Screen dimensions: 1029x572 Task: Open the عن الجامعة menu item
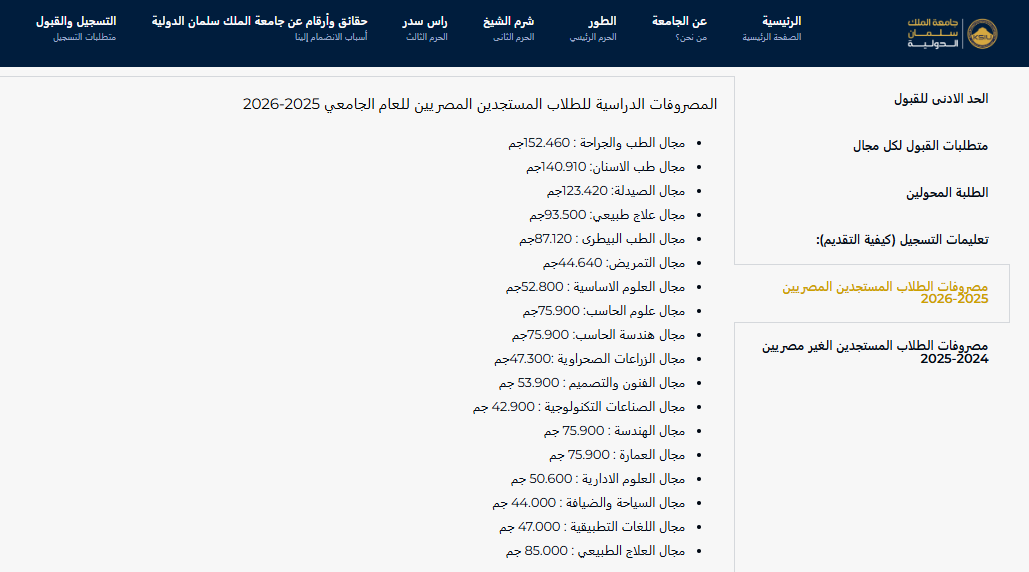point(679,28)
